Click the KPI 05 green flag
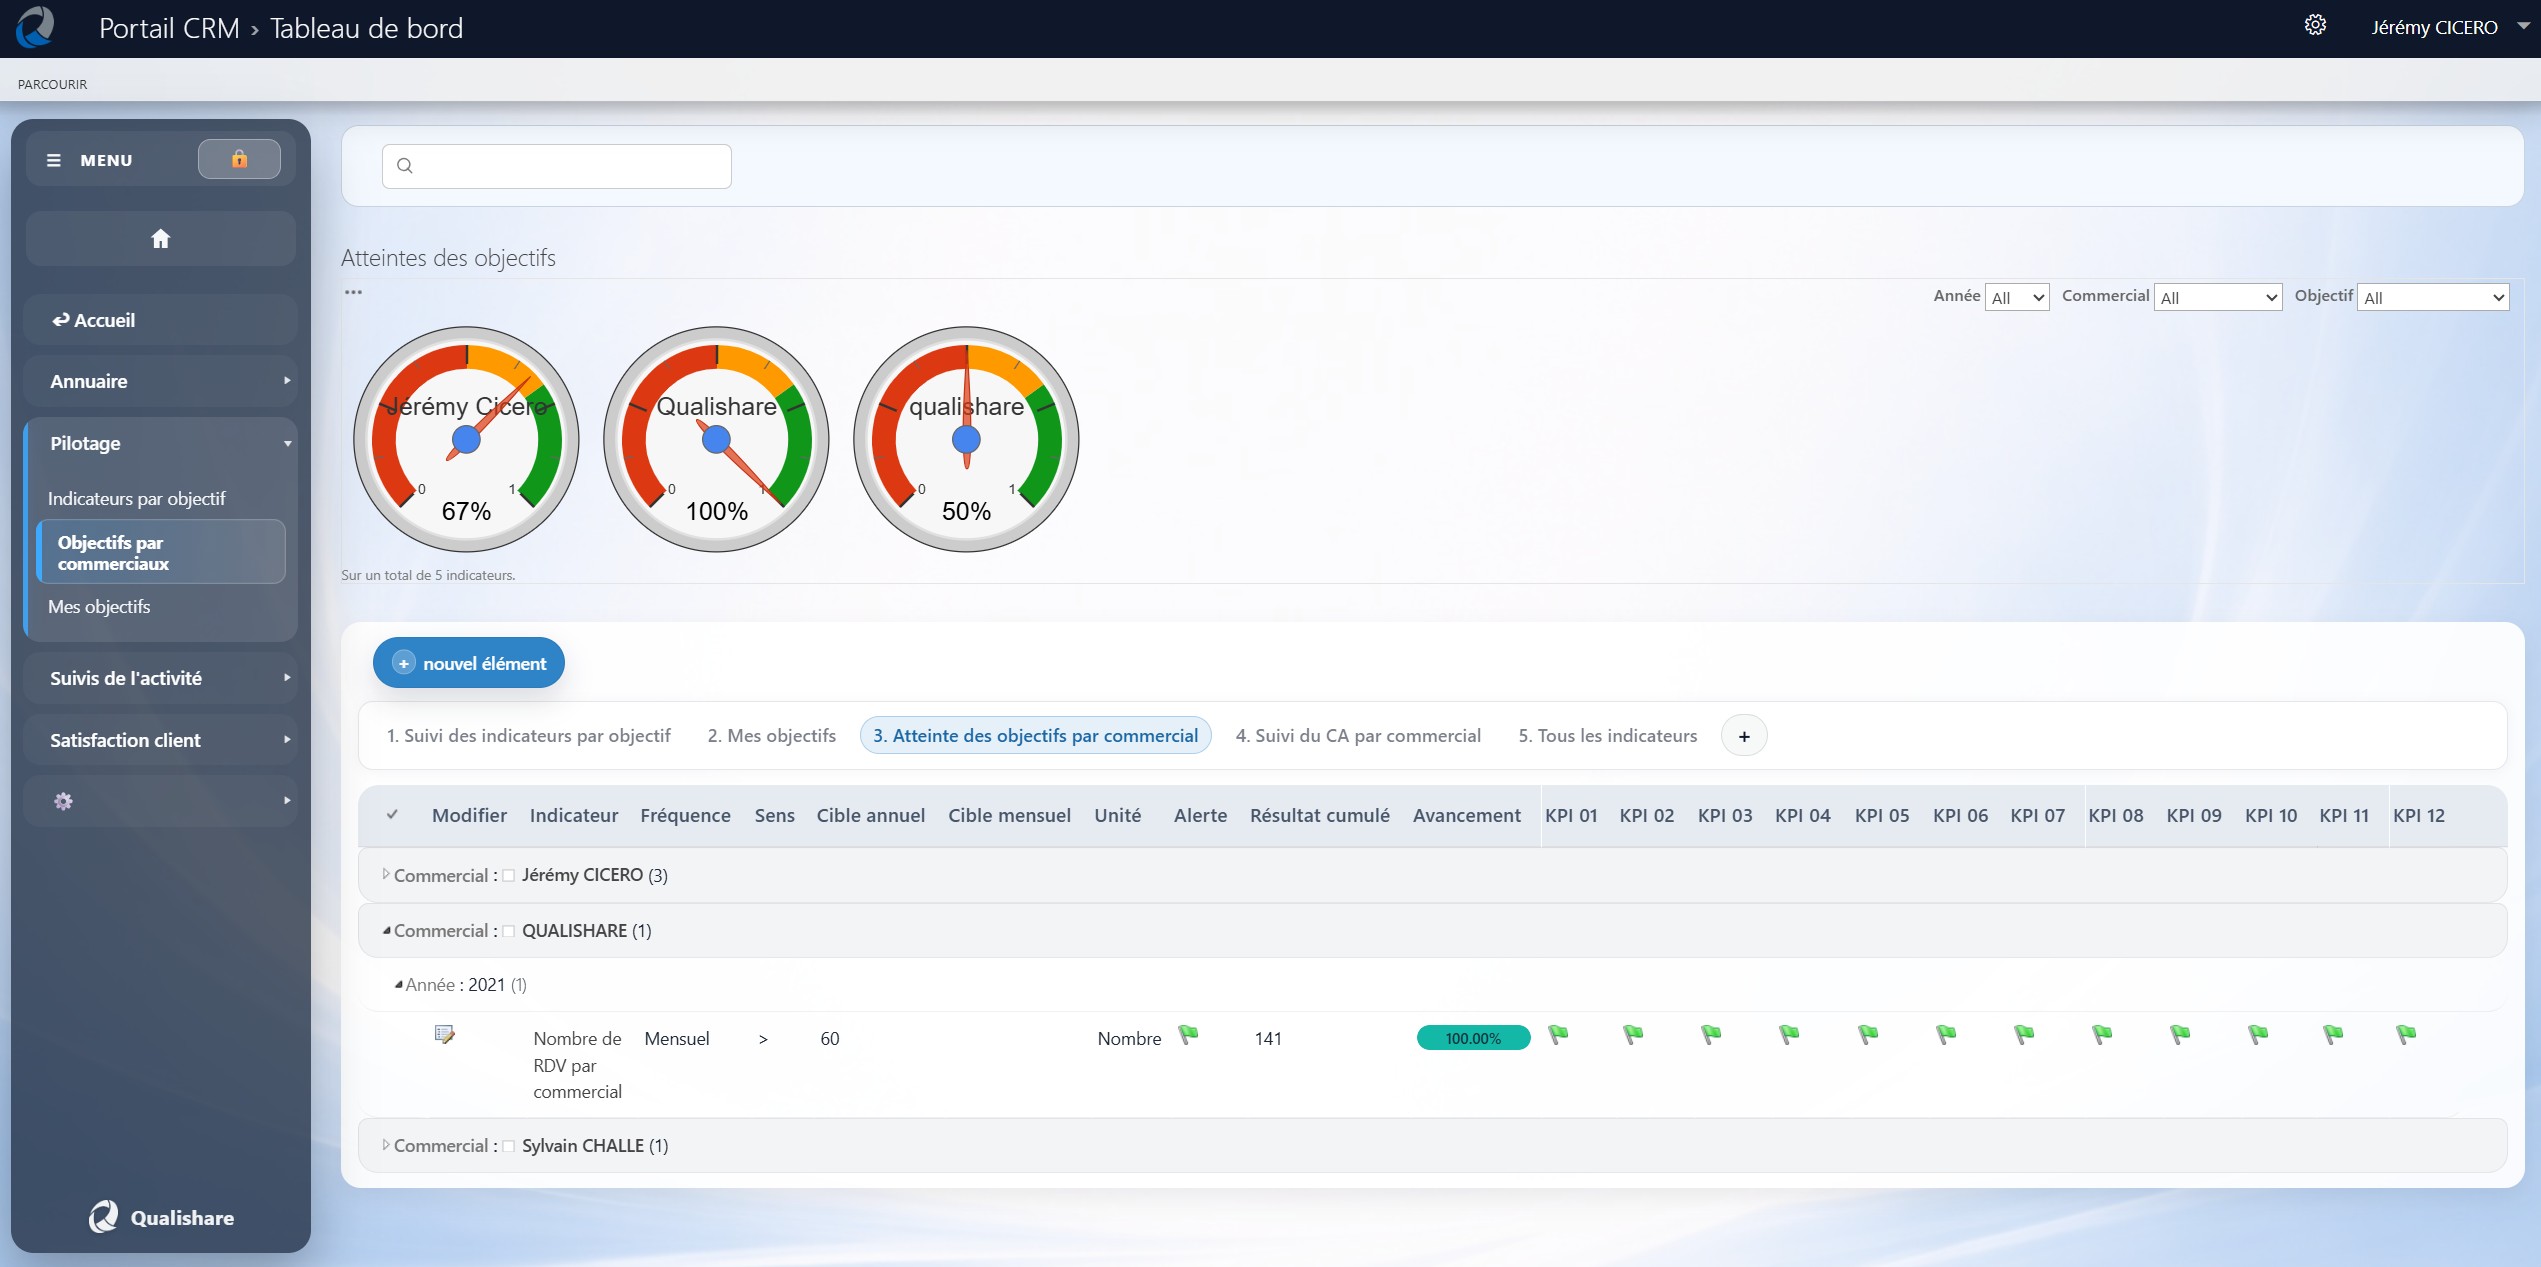The image size is (2541, 1267). 1868,1034
